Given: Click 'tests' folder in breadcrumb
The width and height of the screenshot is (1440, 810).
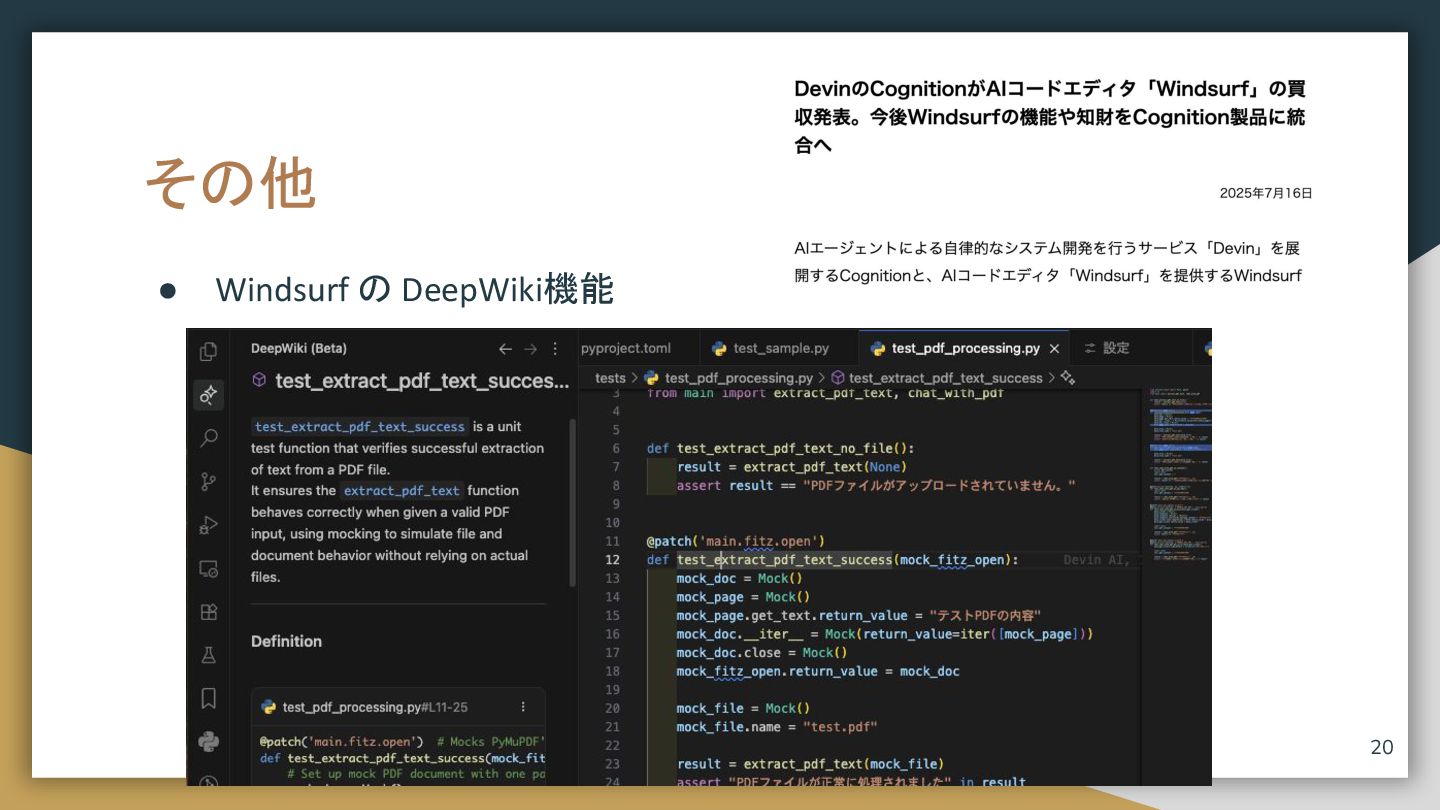Looking at the screenshot, I should (610, 378).
